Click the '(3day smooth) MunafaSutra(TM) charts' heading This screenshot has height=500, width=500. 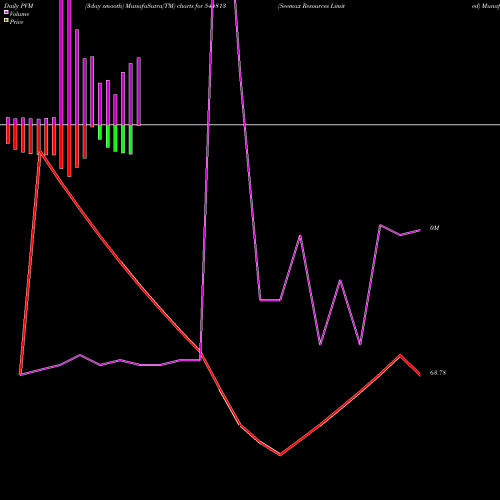[140, 6]
